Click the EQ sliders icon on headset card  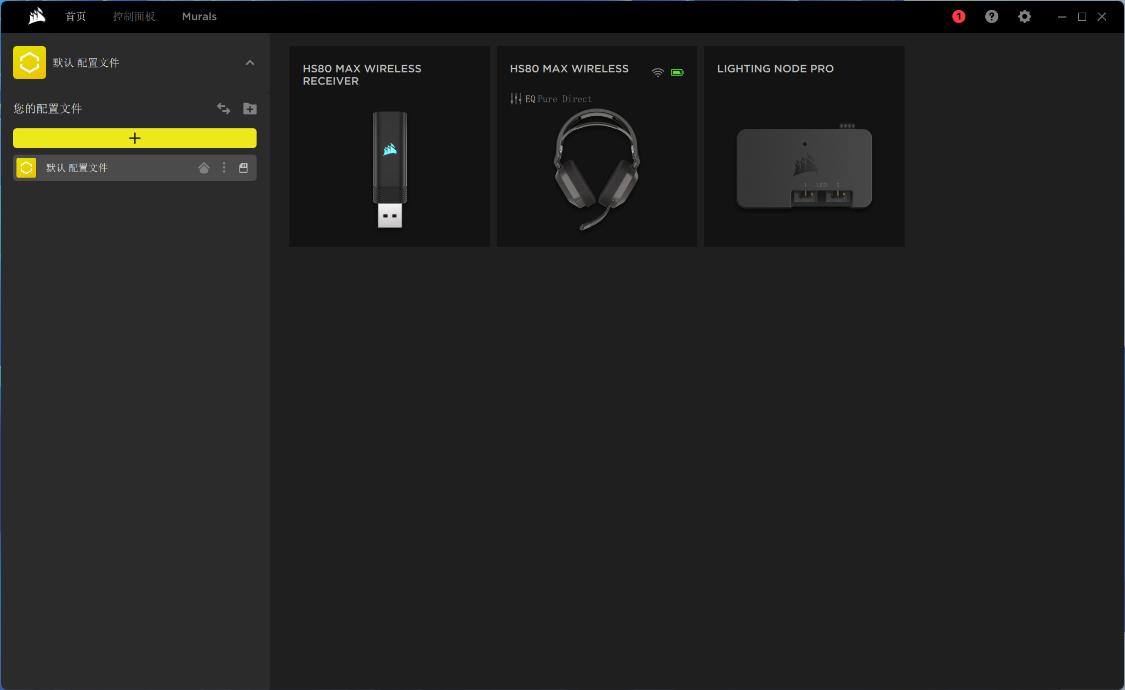click(x=516, y=98)
